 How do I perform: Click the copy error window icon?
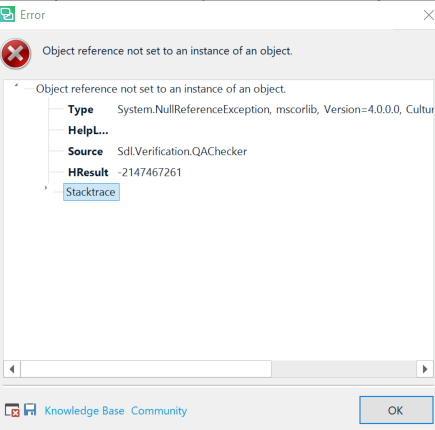coord(12,410)
